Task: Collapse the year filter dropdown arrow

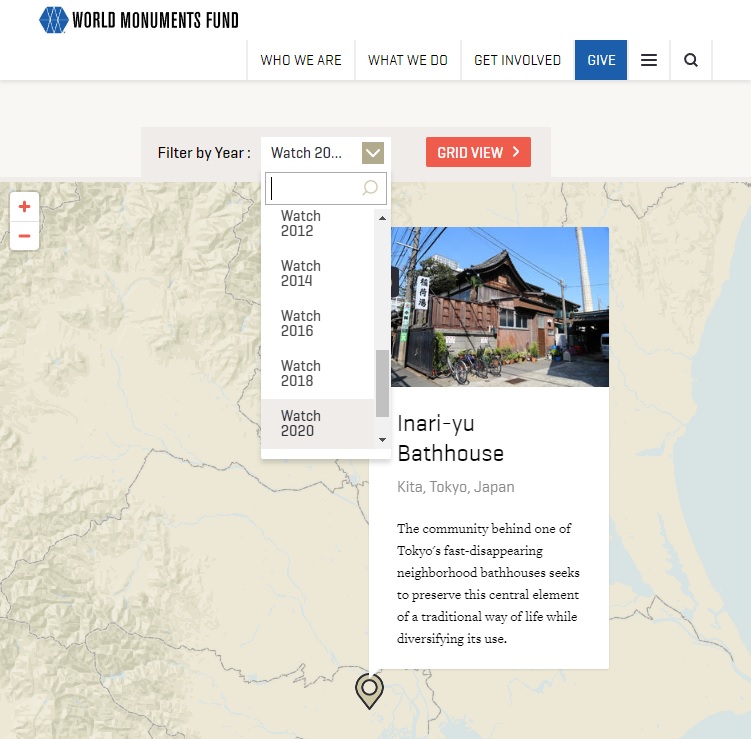Action: click(x=372, y=153)
